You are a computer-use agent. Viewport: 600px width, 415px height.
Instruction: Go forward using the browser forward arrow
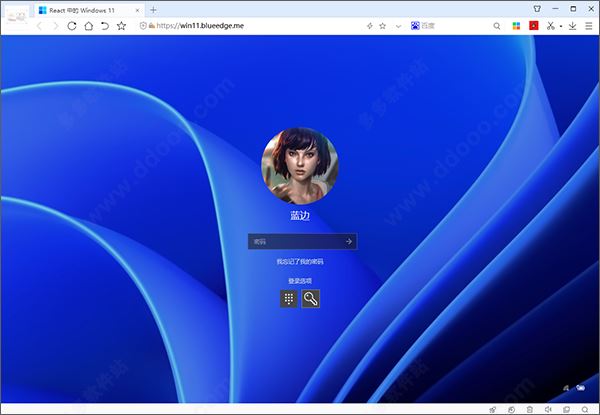pyautogui.click(x=55, y=26)
